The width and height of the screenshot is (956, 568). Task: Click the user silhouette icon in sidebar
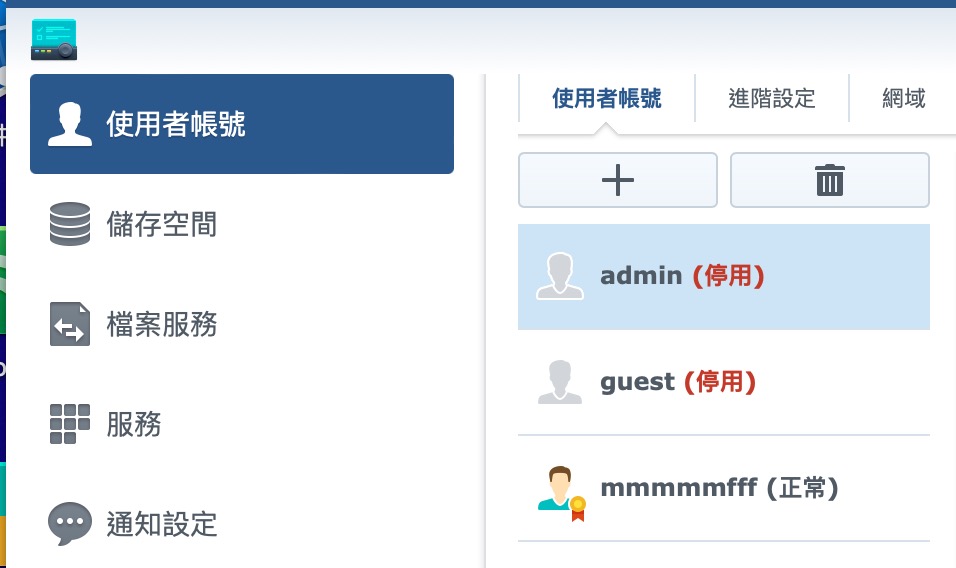pos(70,124)
